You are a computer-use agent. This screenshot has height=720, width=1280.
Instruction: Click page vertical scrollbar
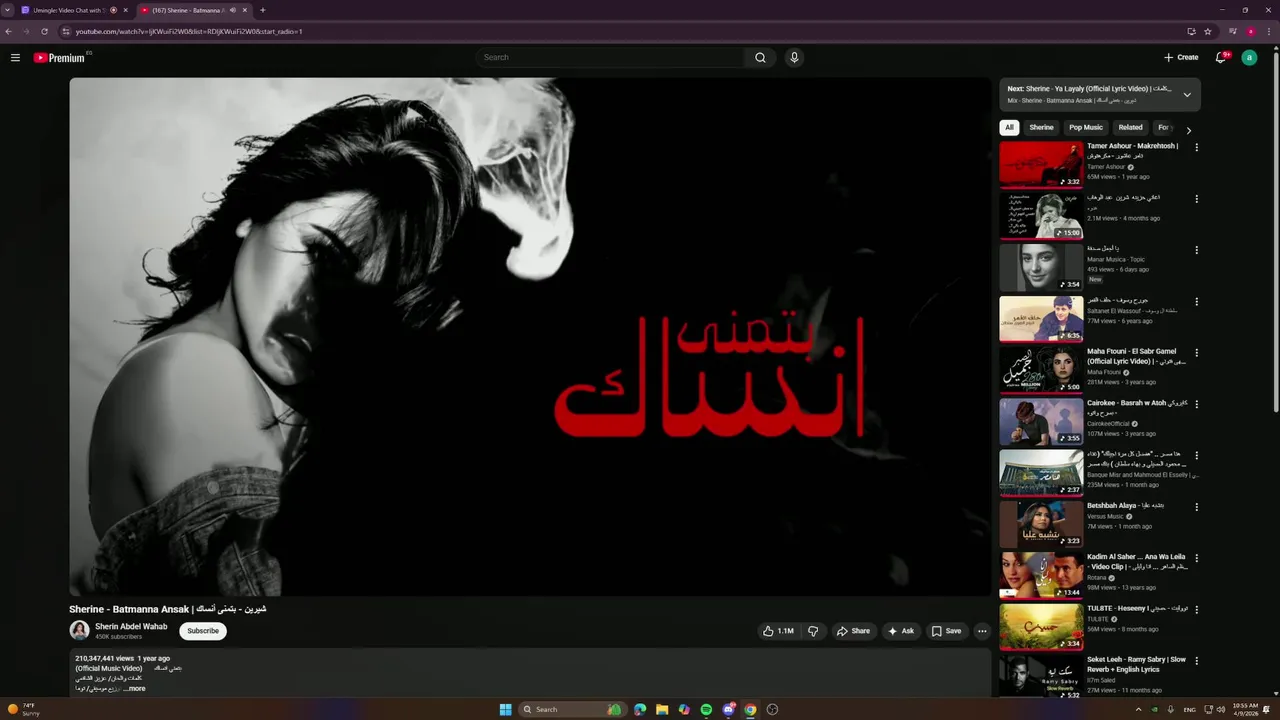pyautogui.click(x=1276, y=230)
